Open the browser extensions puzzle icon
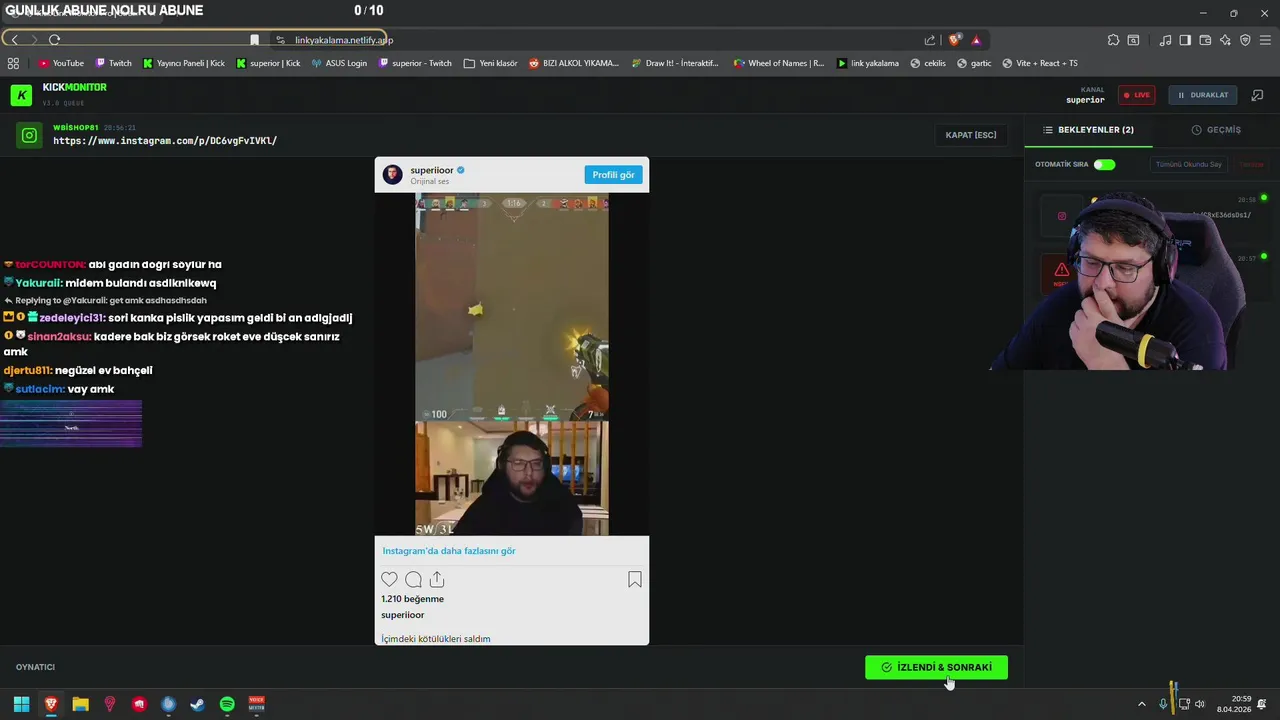 1113,40
